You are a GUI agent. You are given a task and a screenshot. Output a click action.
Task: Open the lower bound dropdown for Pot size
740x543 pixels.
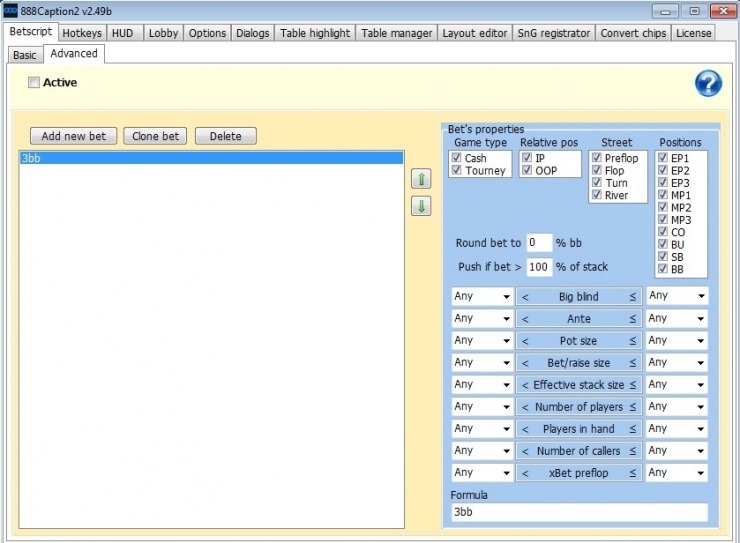[482, 341]
